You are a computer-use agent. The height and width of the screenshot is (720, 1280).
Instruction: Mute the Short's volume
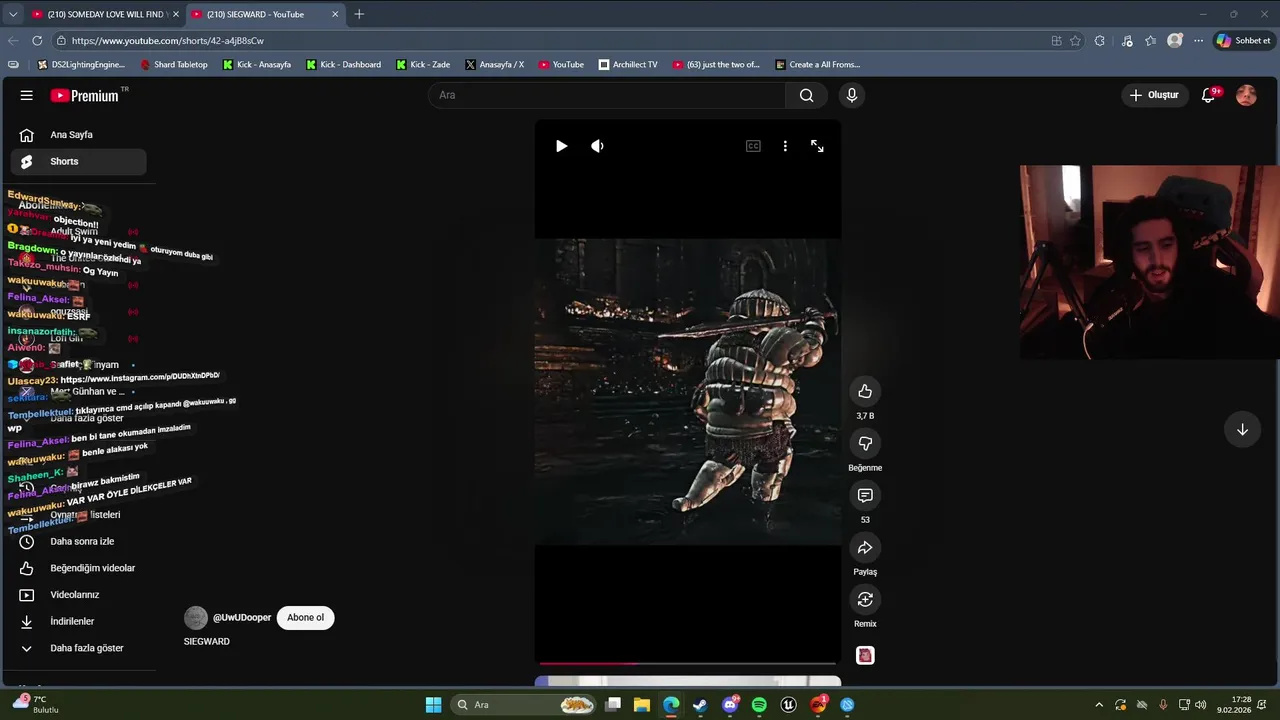point(597,146)
